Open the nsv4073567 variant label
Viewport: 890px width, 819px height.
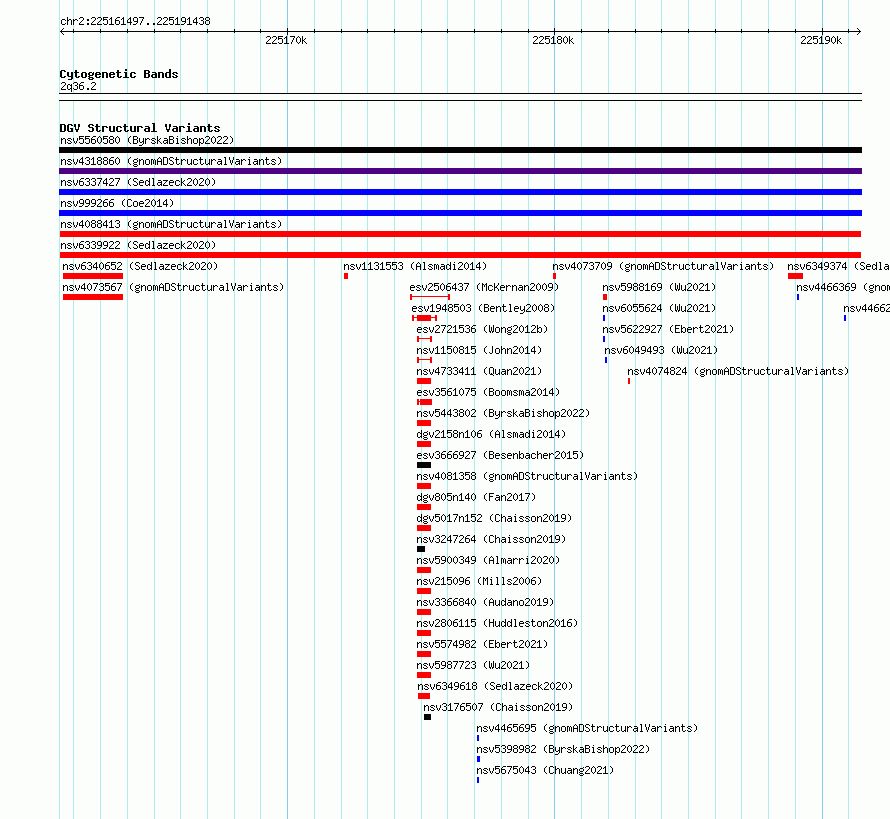tap(173, 287)
